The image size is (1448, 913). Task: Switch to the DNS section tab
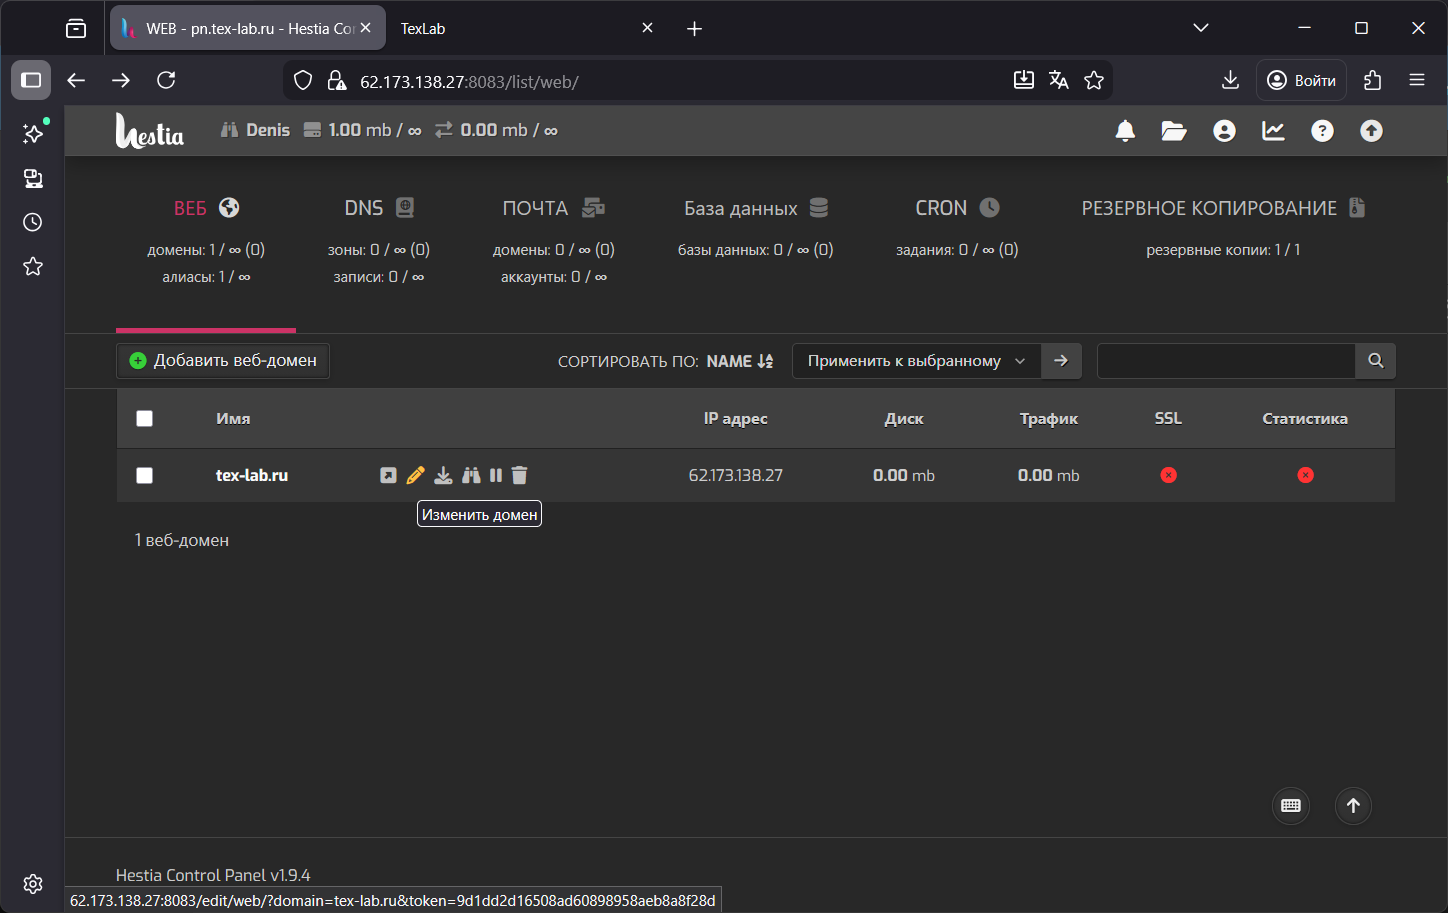(378, 208)
